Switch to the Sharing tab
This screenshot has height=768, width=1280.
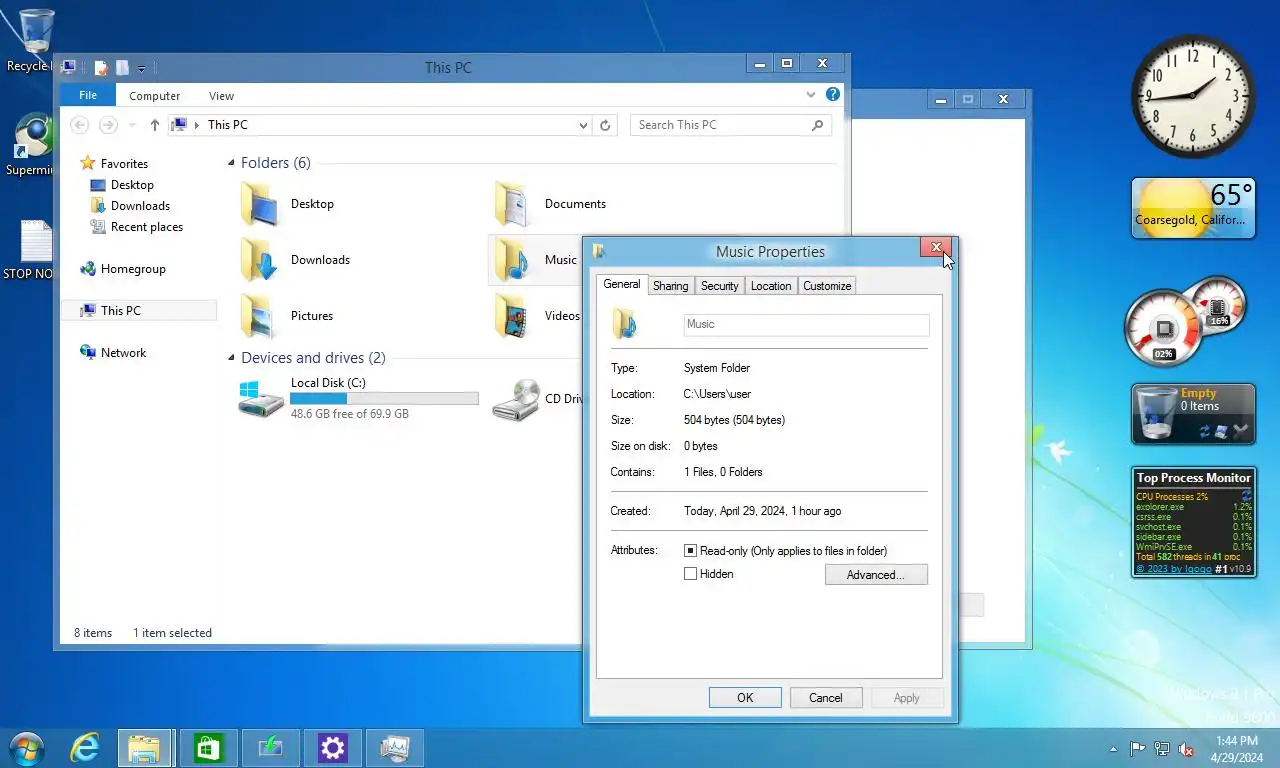[670, 286]
